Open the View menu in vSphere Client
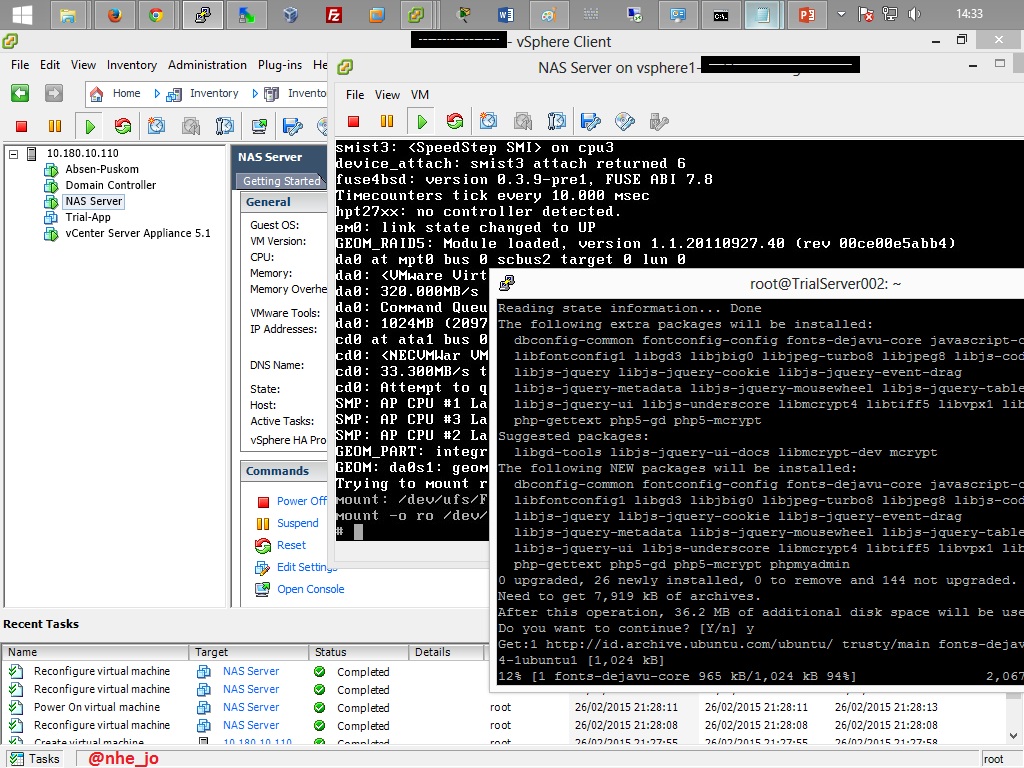 point(84,65)
